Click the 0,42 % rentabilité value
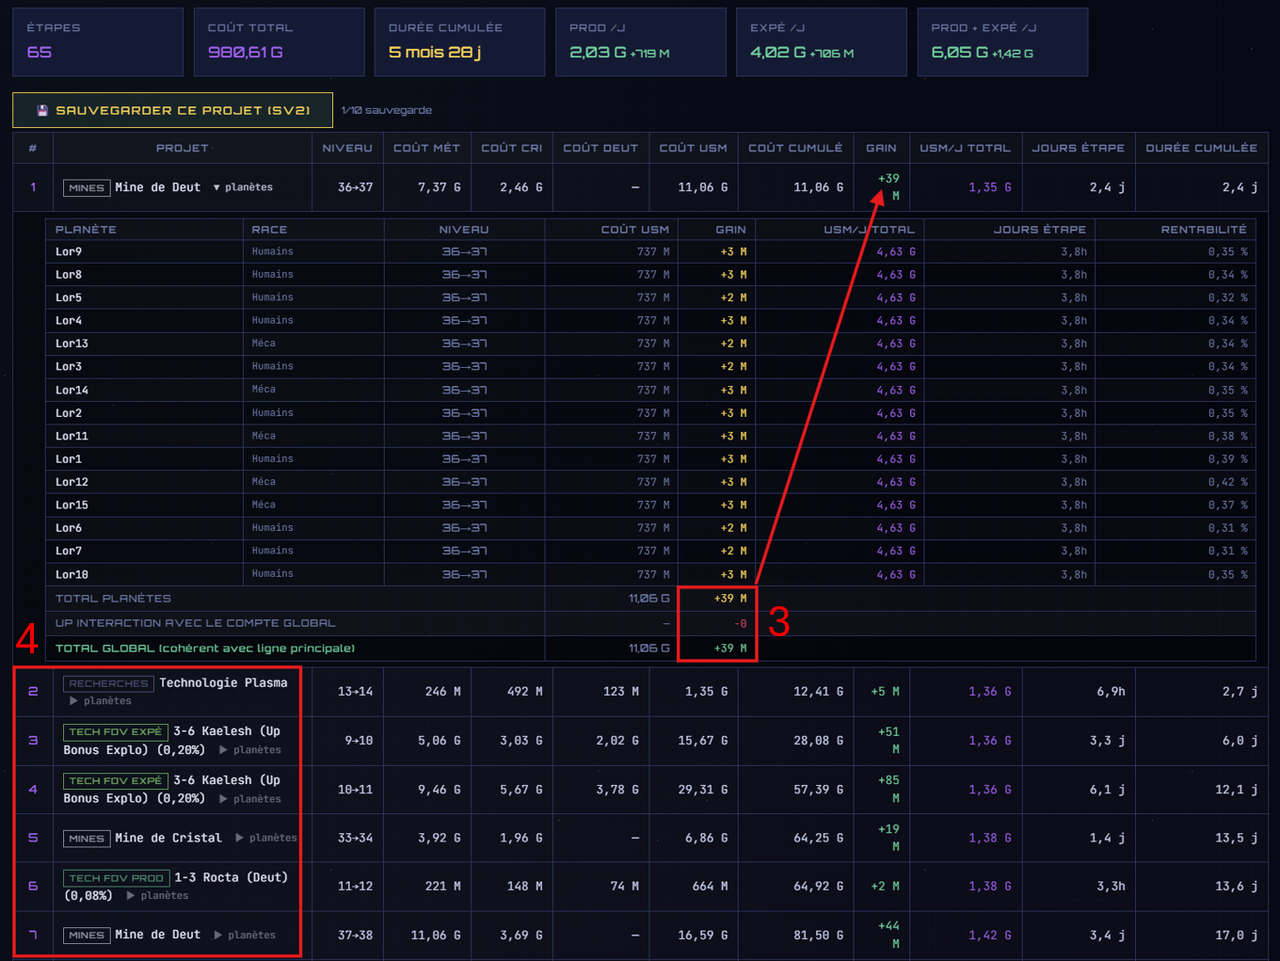The width and height of the screenshot is (1280, 961). click(x=1227, y=482)
